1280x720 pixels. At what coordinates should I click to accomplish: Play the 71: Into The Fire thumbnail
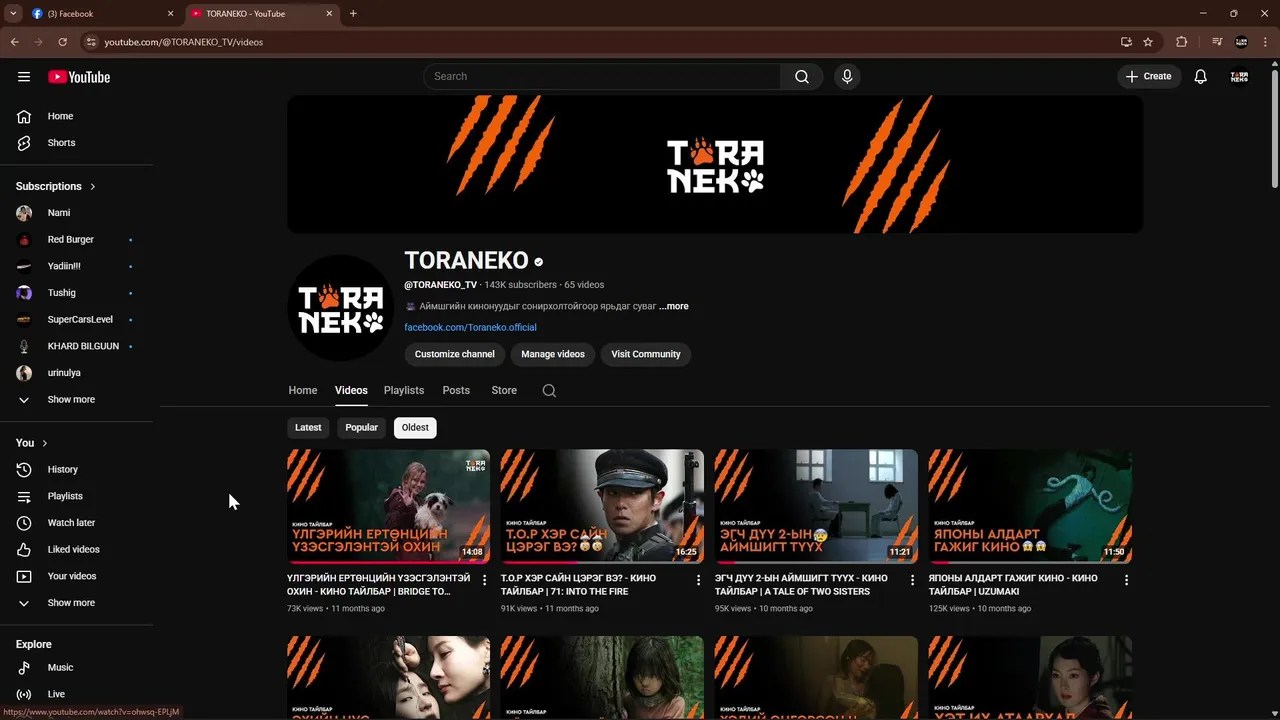click(602, 506)
